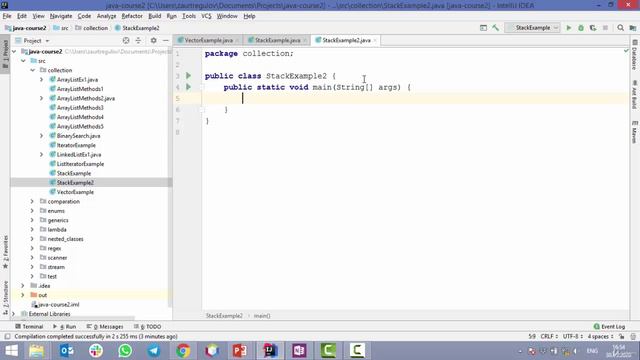Screen dimensions: 640x360
Task: Open the File menu
Action: [x=7, y=16]
